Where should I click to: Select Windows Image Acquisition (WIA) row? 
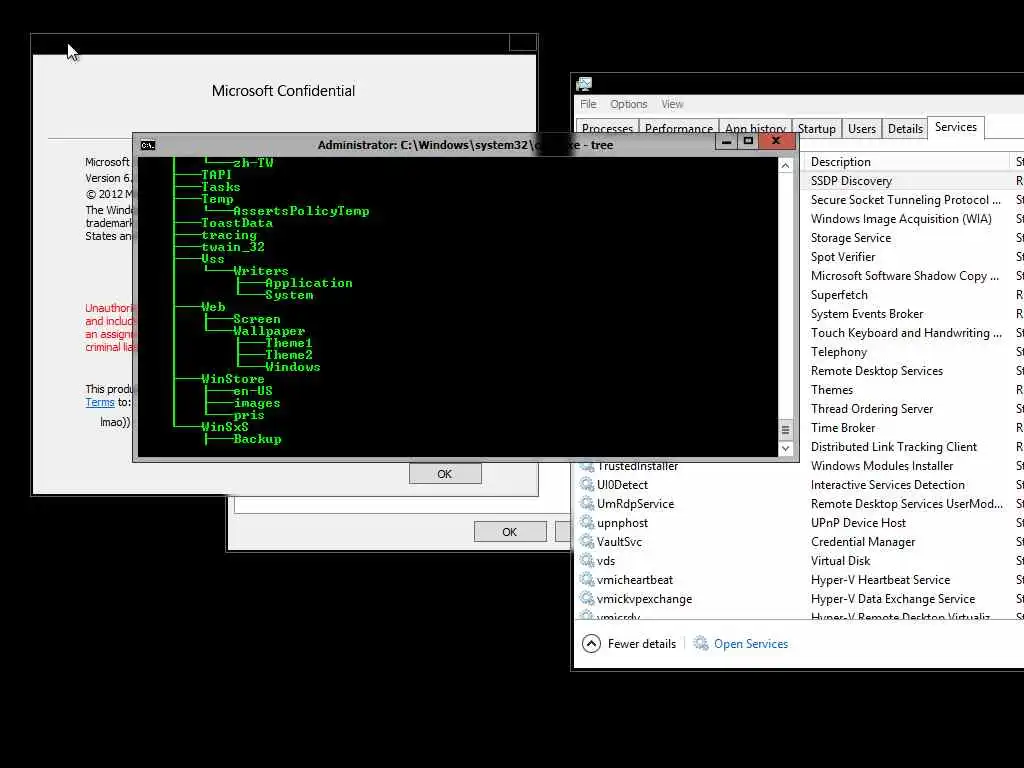coord(912,219)
